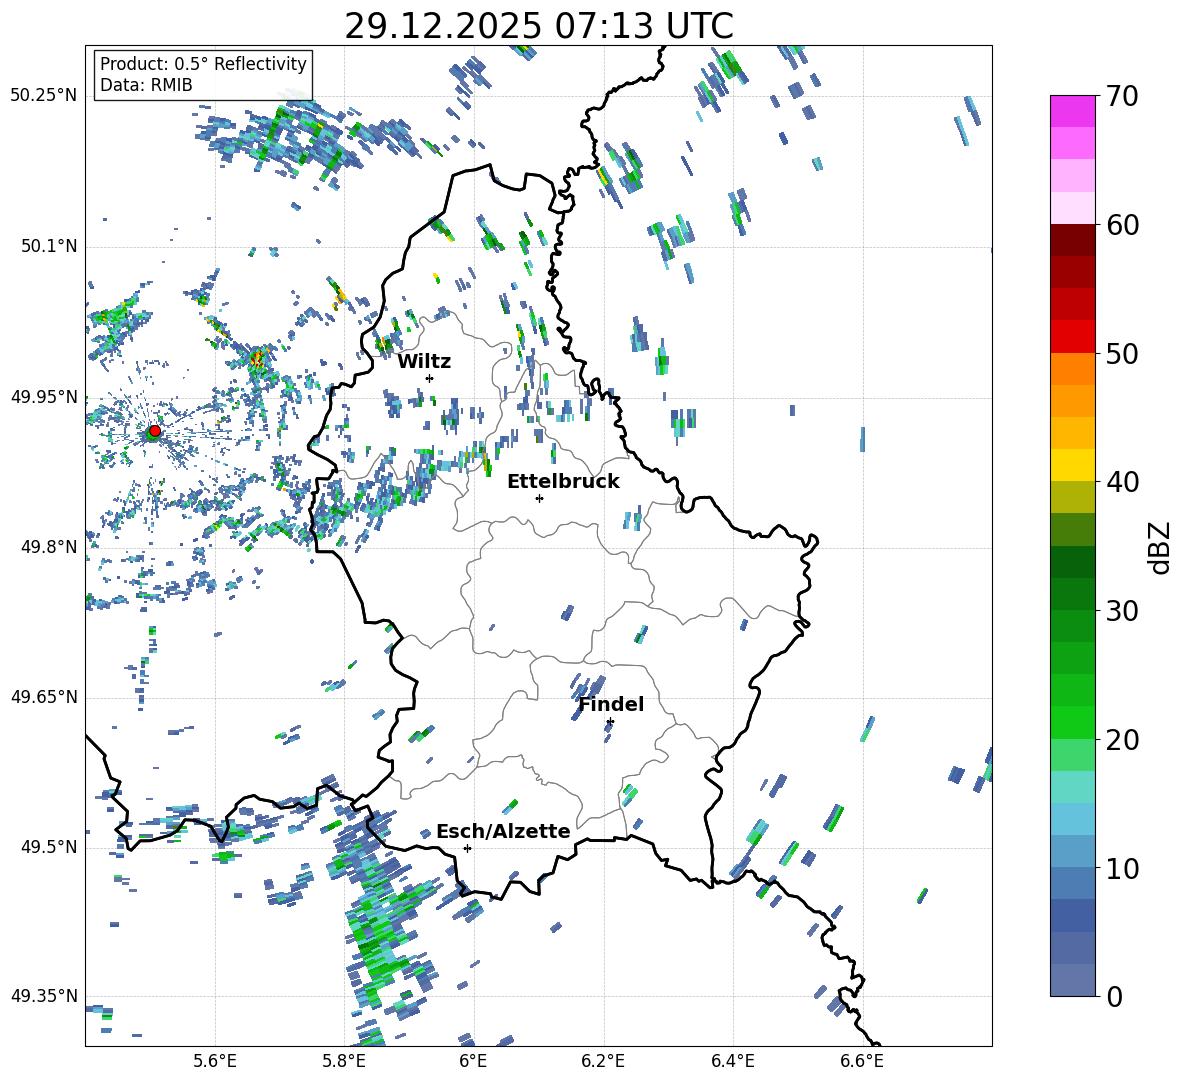The height and width of the screenshot is (1081, 1184).
Task: Click the red radar site marker dot
Action: (x=154, y=431)
